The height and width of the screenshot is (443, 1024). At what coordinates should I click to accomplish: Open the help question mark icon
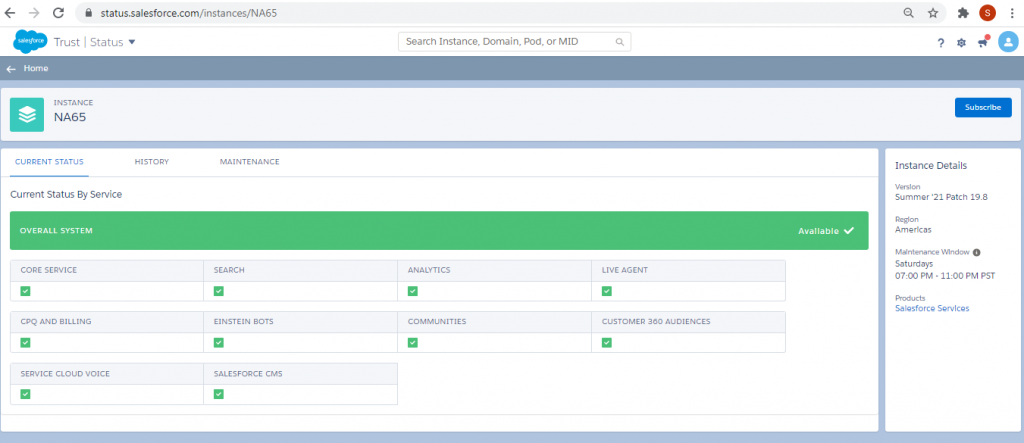pyautogui.click(x=941, y=43)
